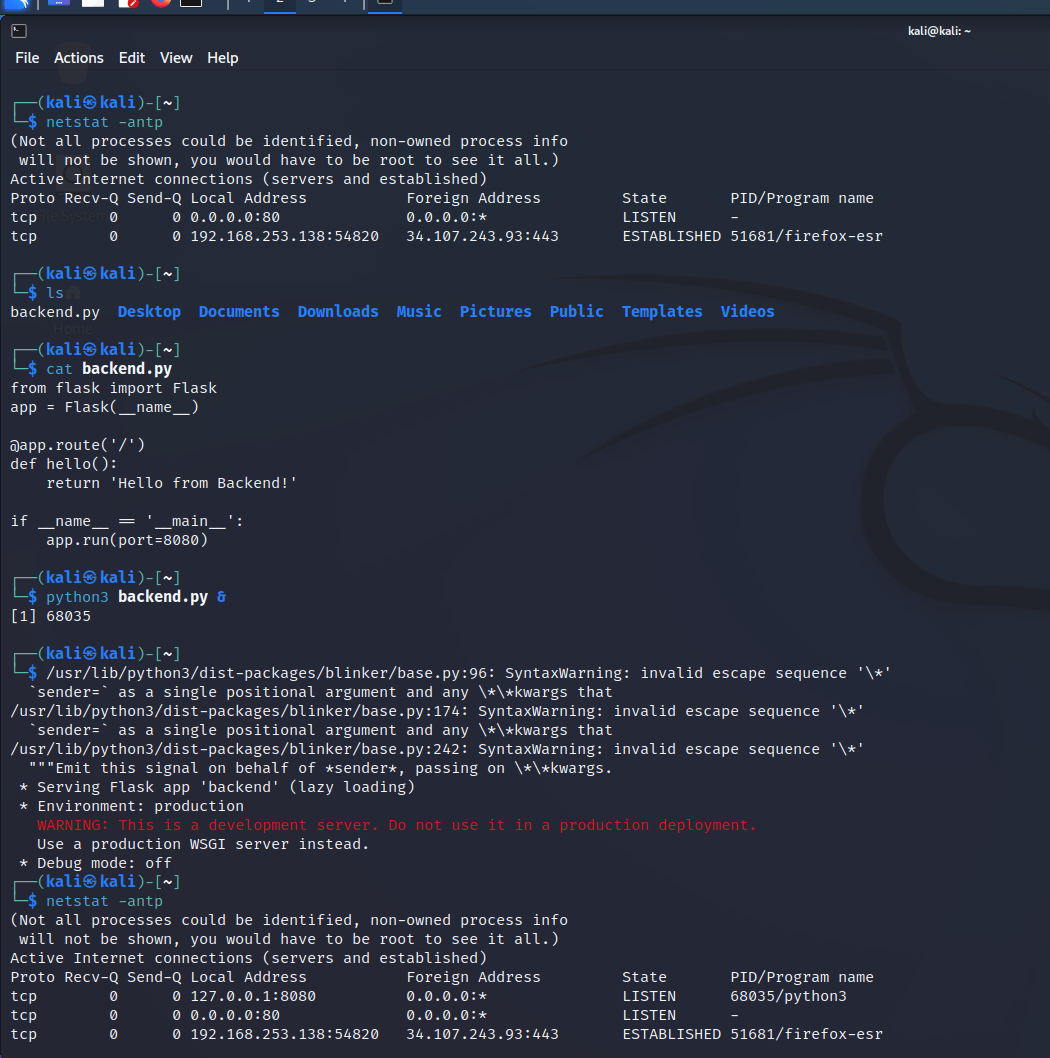Click the 'Public' directory name
Image resolution: width=1050 pixels, height=1058 pixels.
576,312
